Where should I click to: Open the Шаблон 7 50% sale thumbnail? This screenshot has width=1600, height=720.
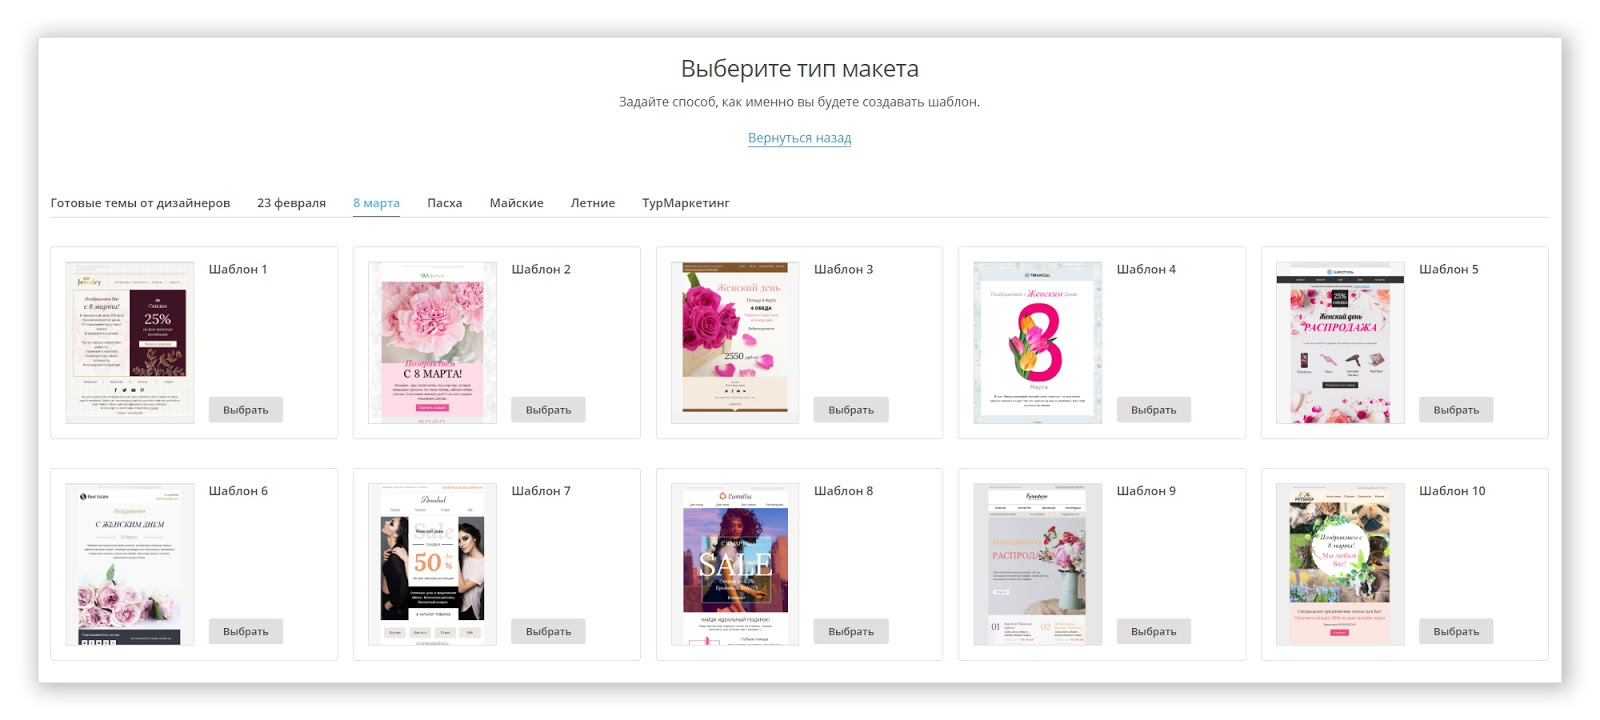coord(433,565)
